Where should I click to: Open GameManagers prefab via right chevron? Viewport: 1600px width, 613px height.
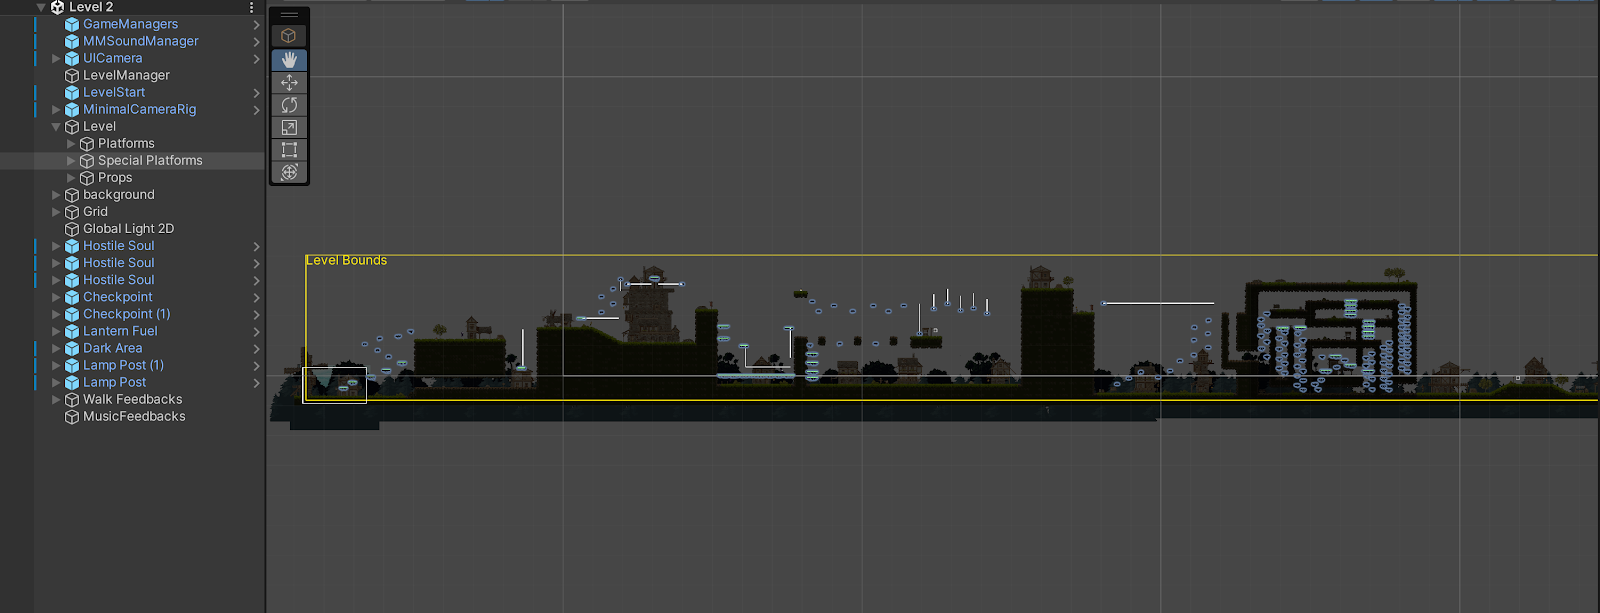256,24
